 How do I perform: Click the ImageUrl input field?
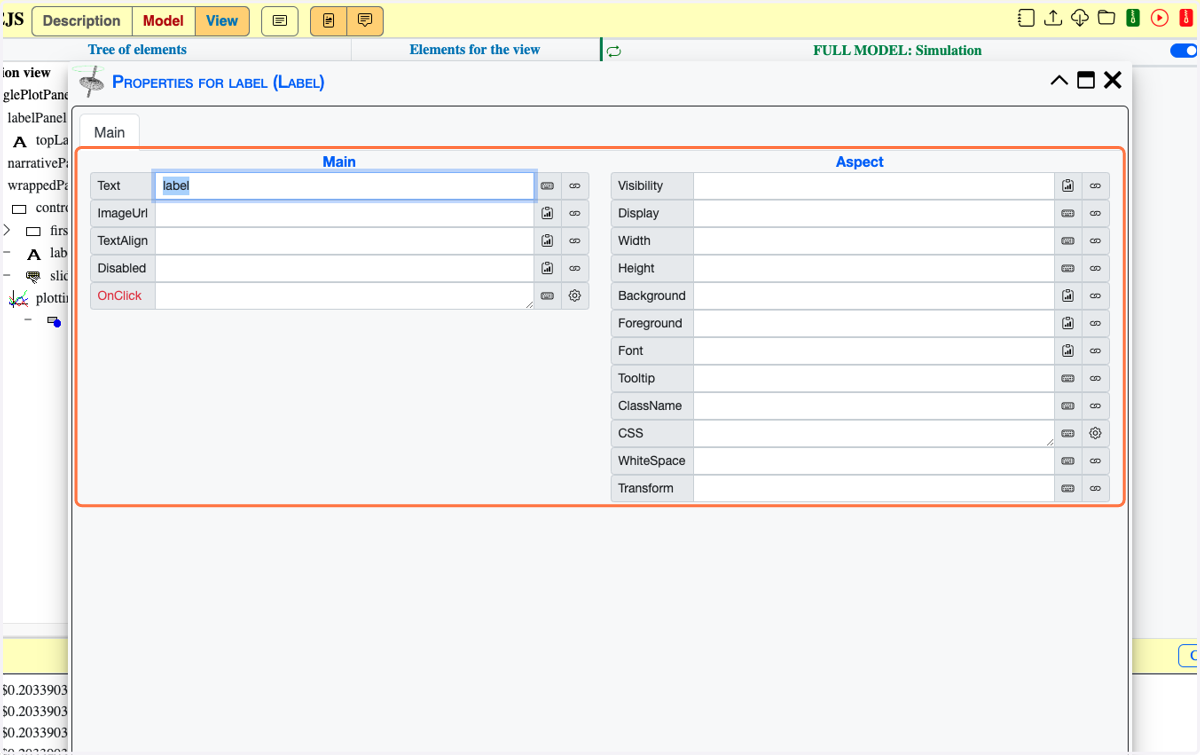(345, 213)
